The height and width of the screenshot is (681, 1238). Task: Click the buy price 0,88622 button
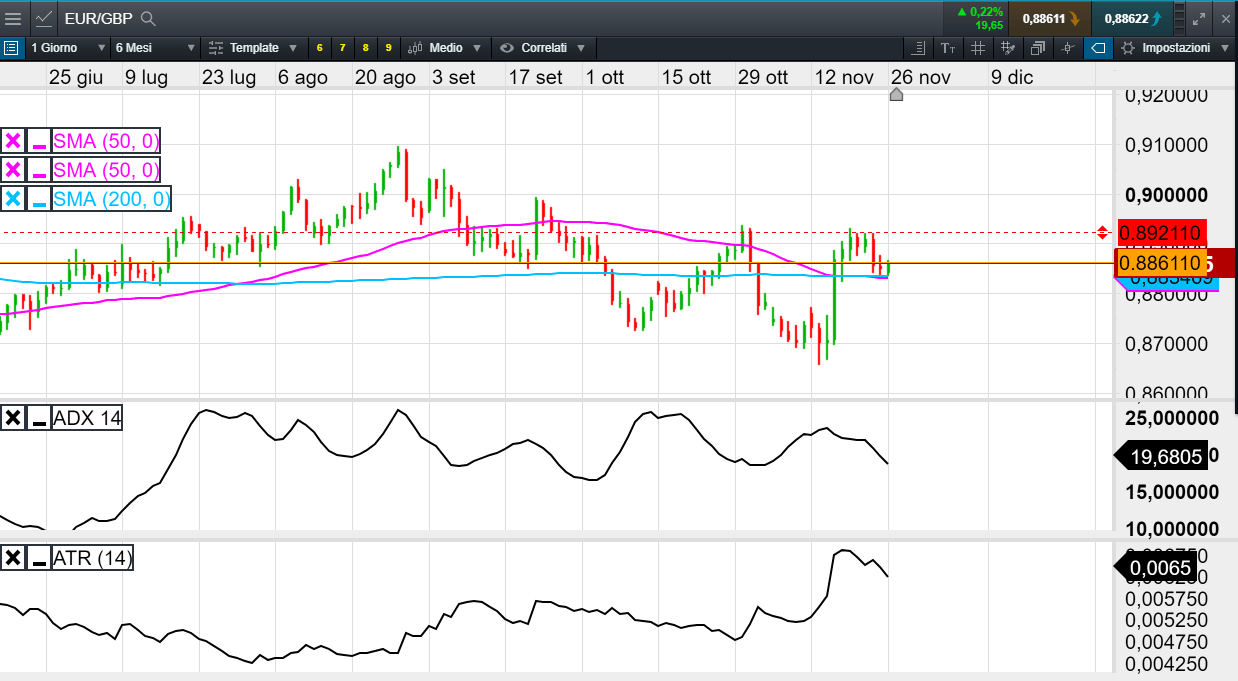click(1132, 18)
